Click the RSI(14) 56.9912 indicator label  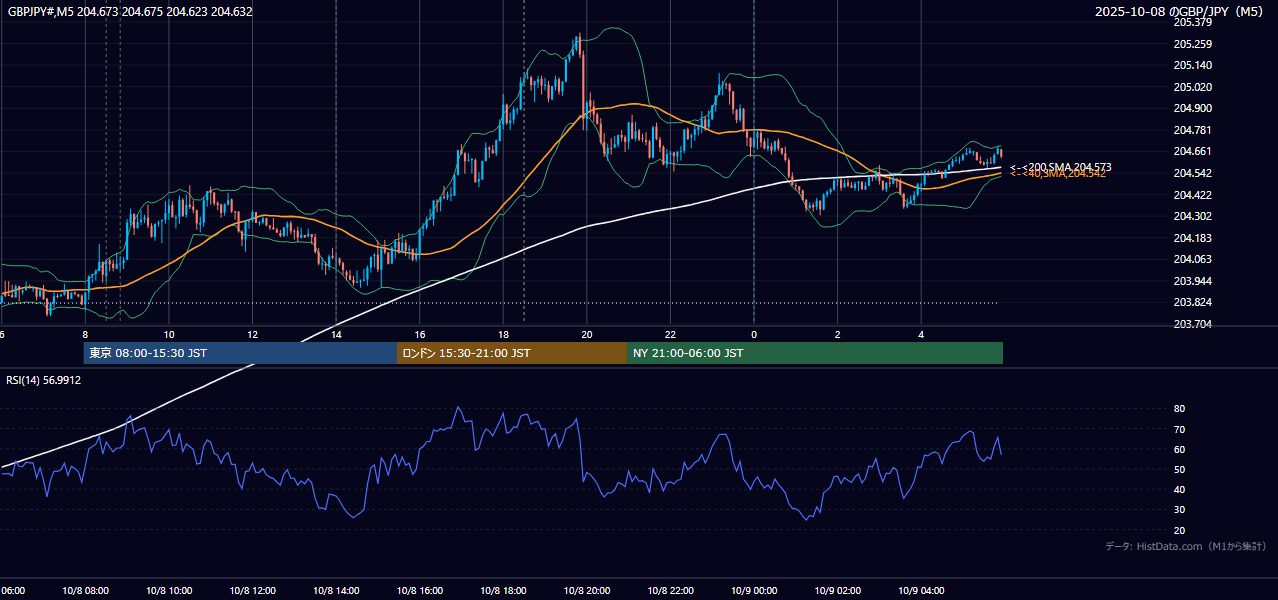pyautogui.click(x=44, y=380)
